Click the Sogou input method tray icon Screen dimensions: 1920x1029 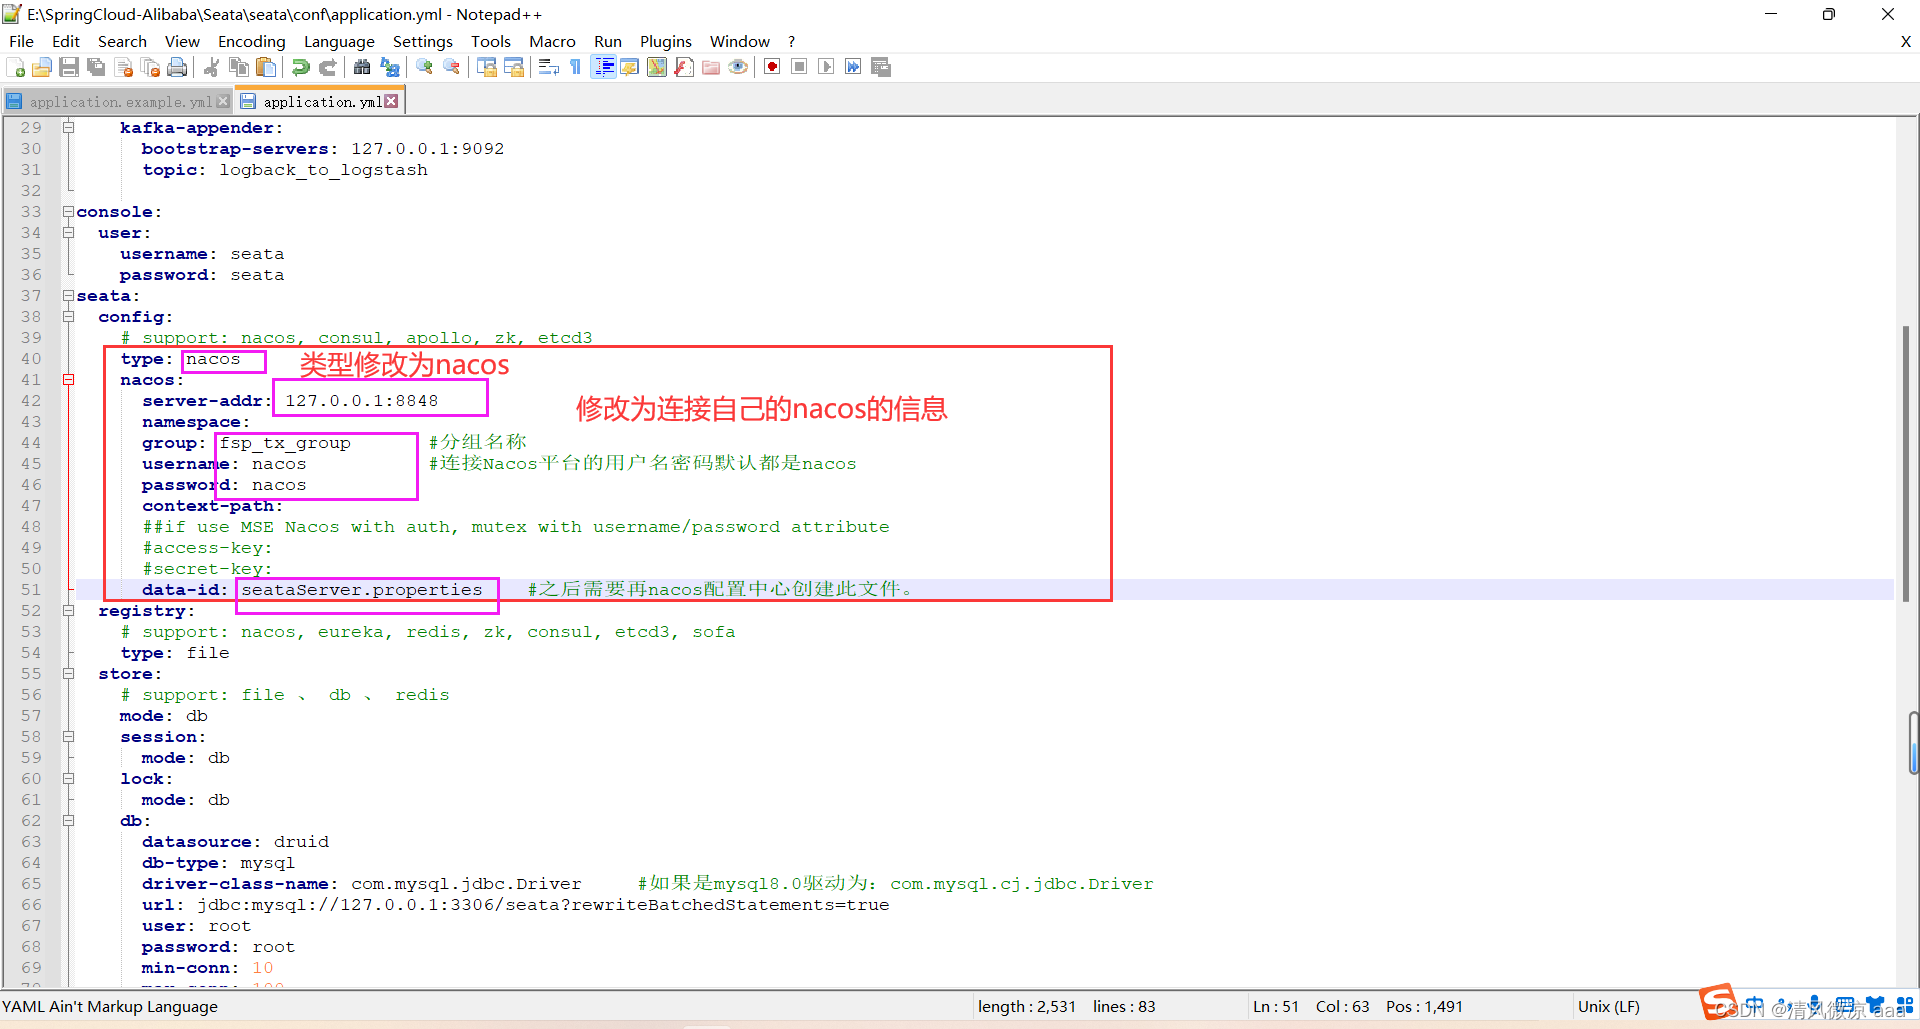pos(1718,1001)
